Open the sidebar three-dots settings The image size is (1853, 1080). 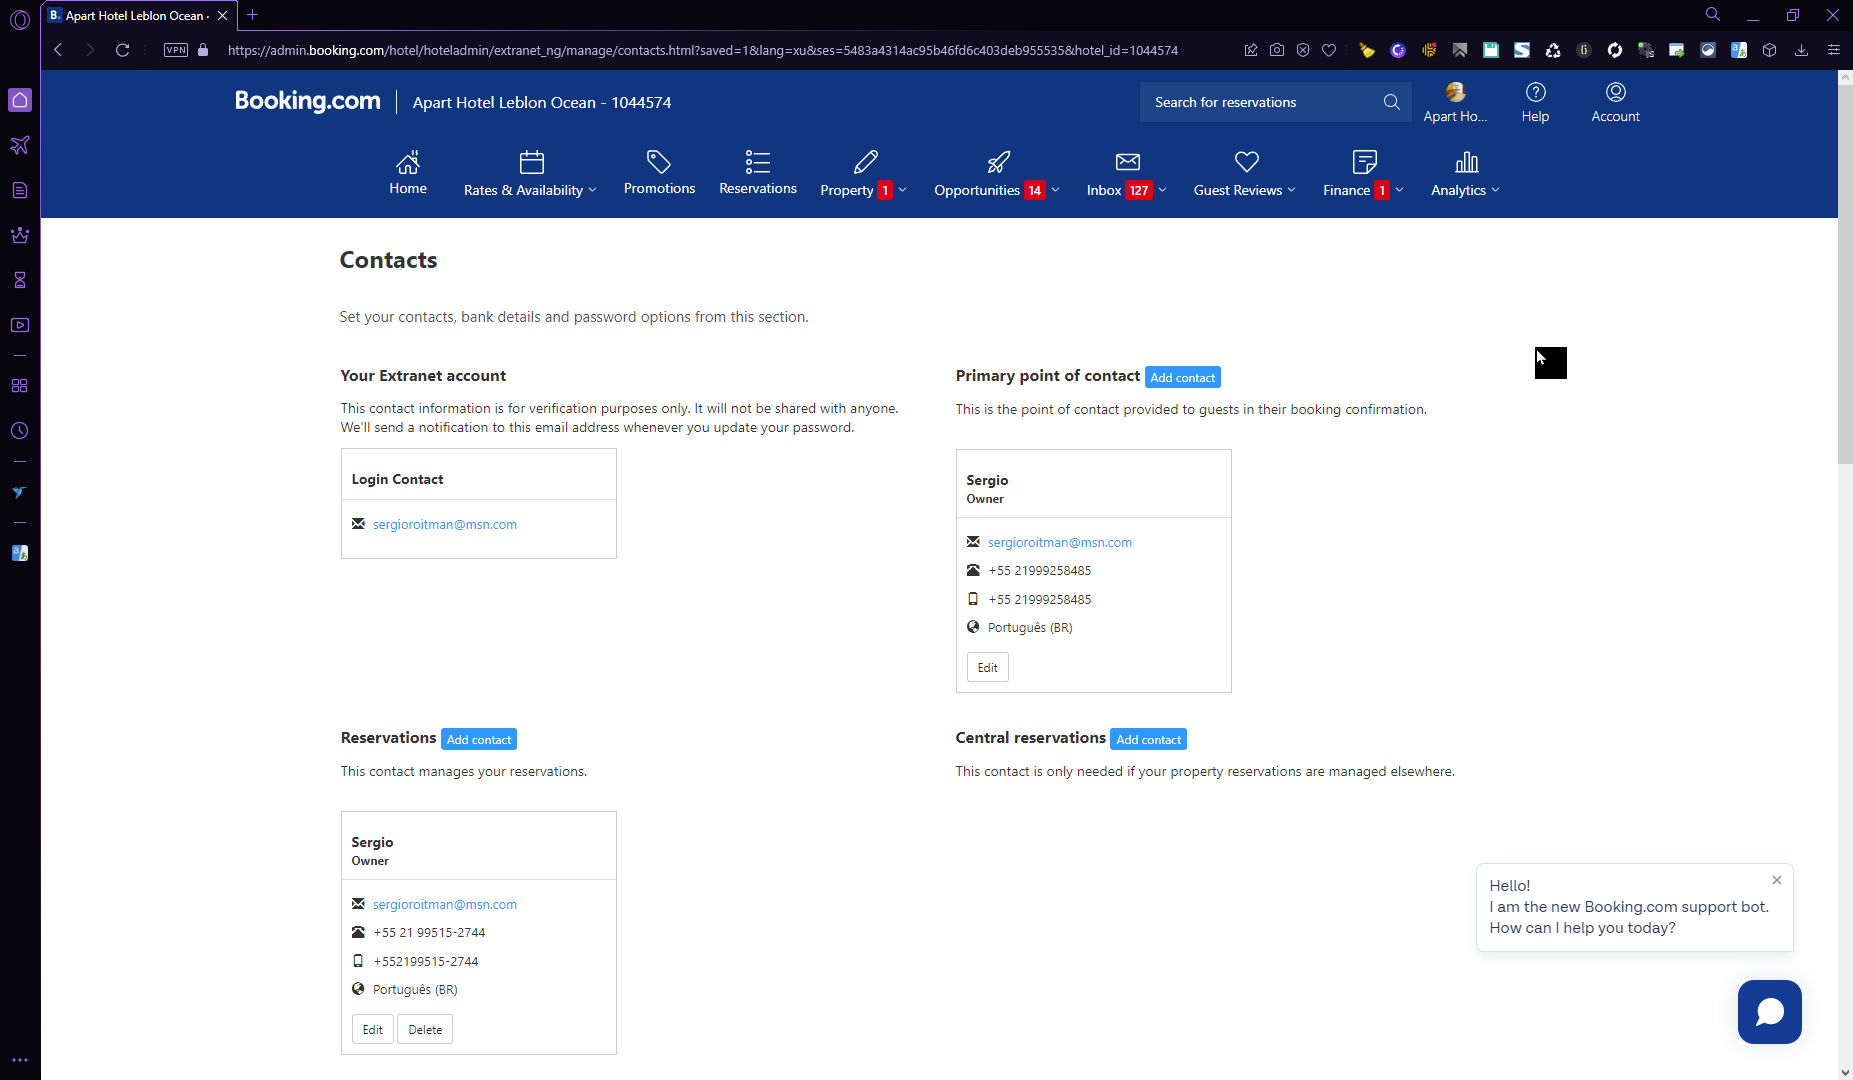click(x=20, y=1060)
